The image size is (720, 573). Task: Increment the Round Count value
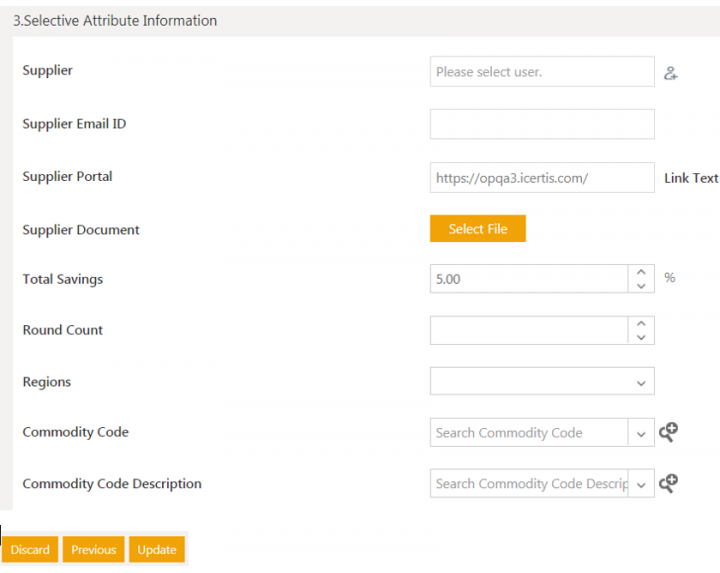pyautogui.click(x=641, y=323)
